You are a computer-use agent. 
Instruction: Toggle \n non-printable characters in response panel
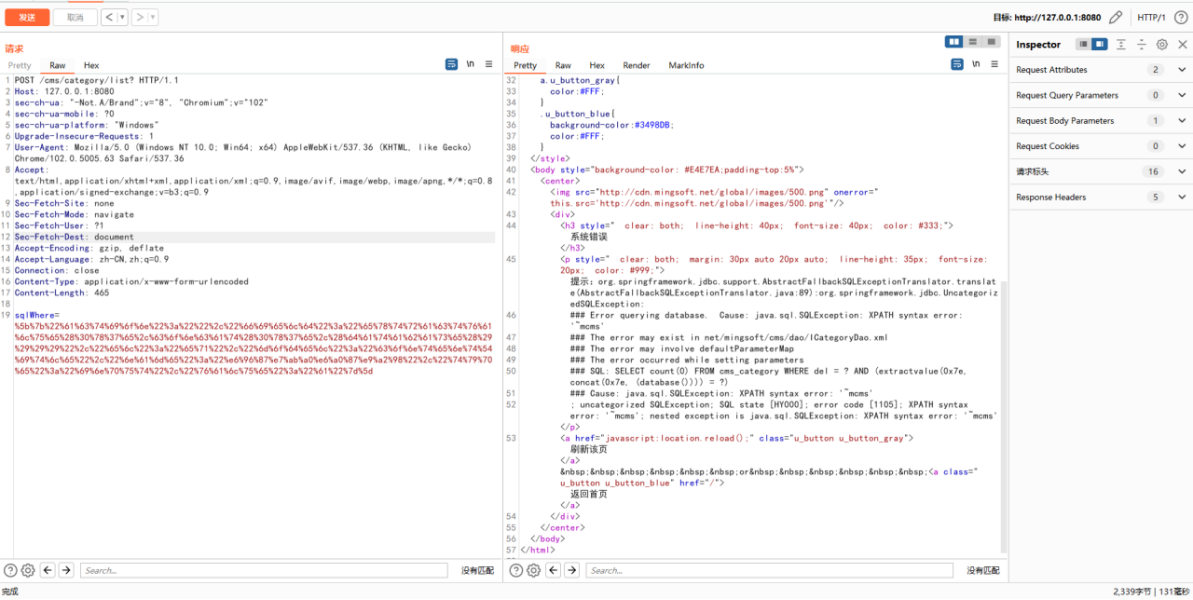[977, 65]
